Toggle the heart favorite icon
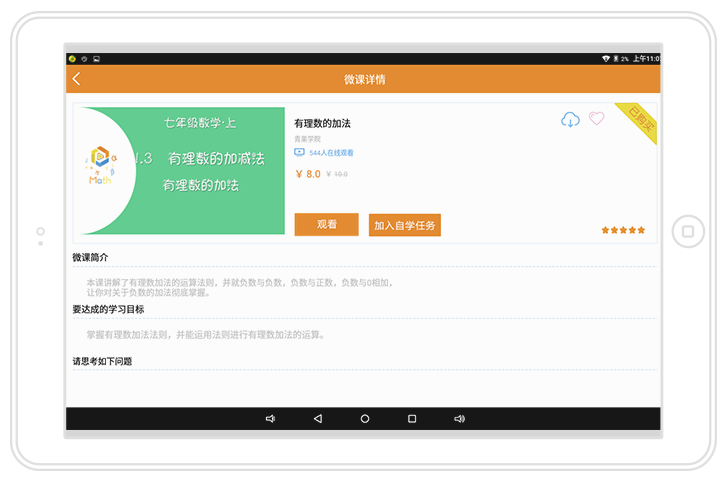 tap(596, 119)
